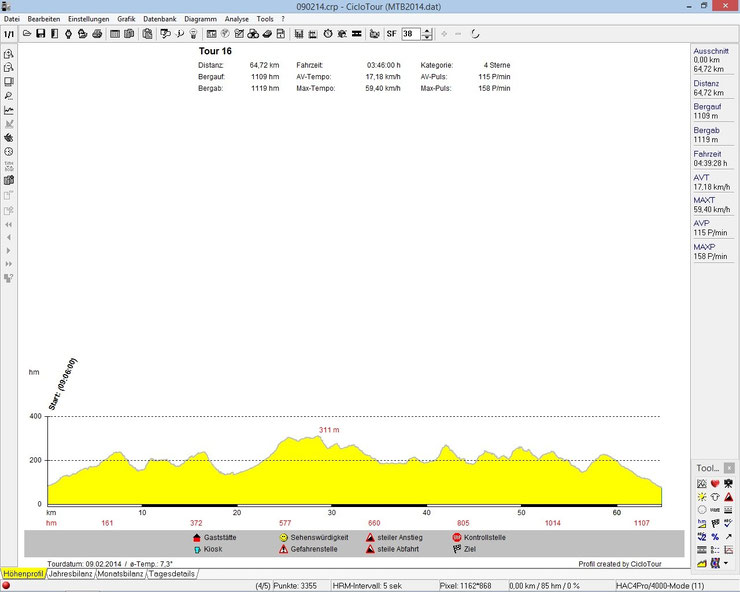Click the Tourdatum: 09.02.2014 text
This screenshot has width=740, height=592.
pyautogui.click(x=84, y=564)
